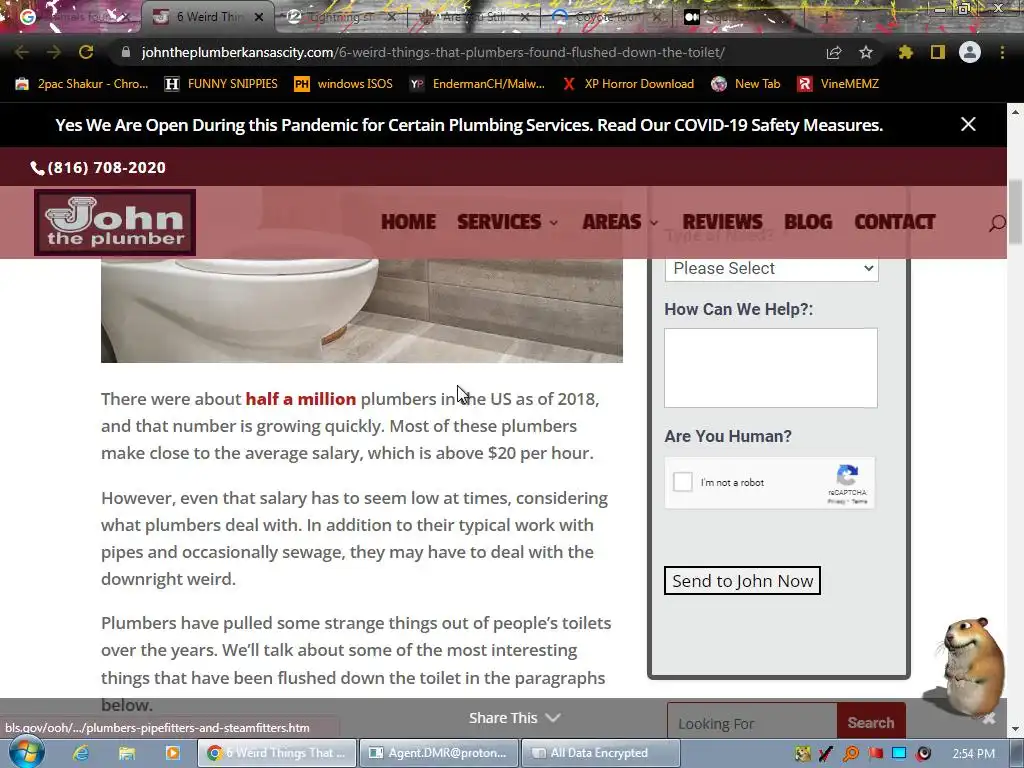Viewport: 1024px width, 768px height.
Task: Go to the HOME page
Action: tap(408, 222)
